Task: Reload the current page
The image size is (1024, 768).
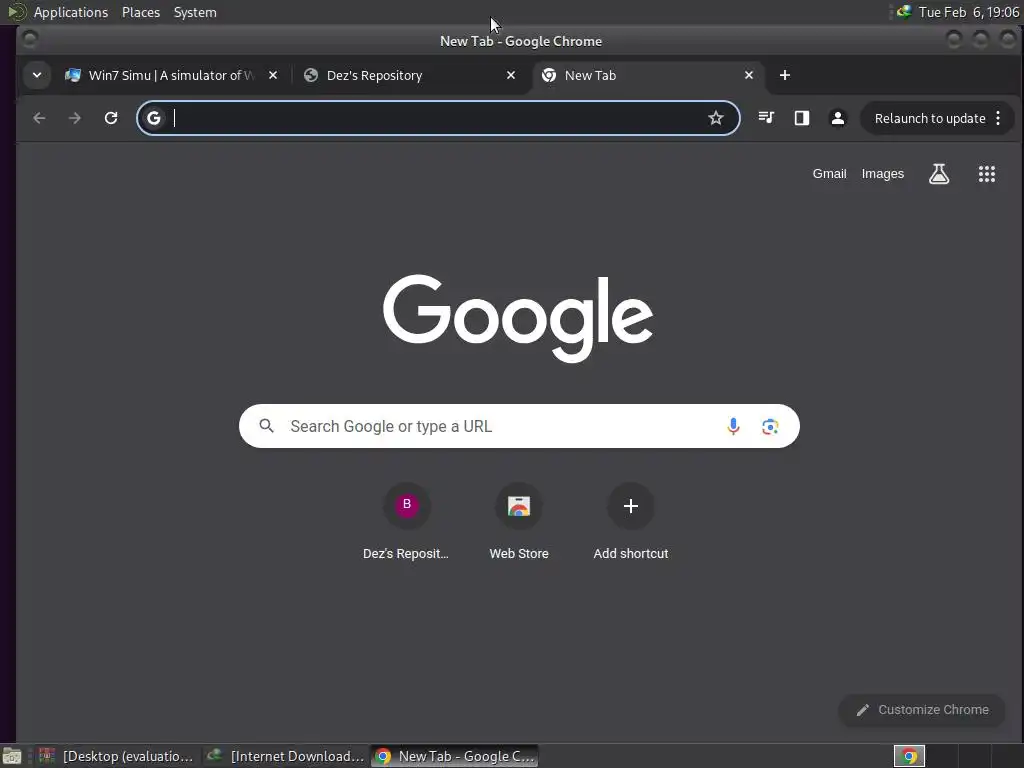Action: tap(111, 118)
